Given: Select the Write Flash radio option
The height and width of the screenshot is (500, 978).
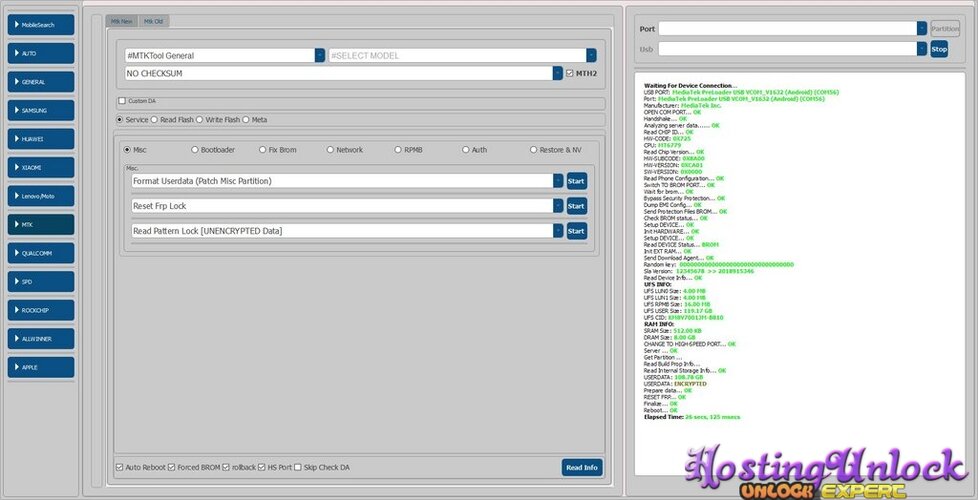Looking at the screenshot, I should (x=200, y=120).
